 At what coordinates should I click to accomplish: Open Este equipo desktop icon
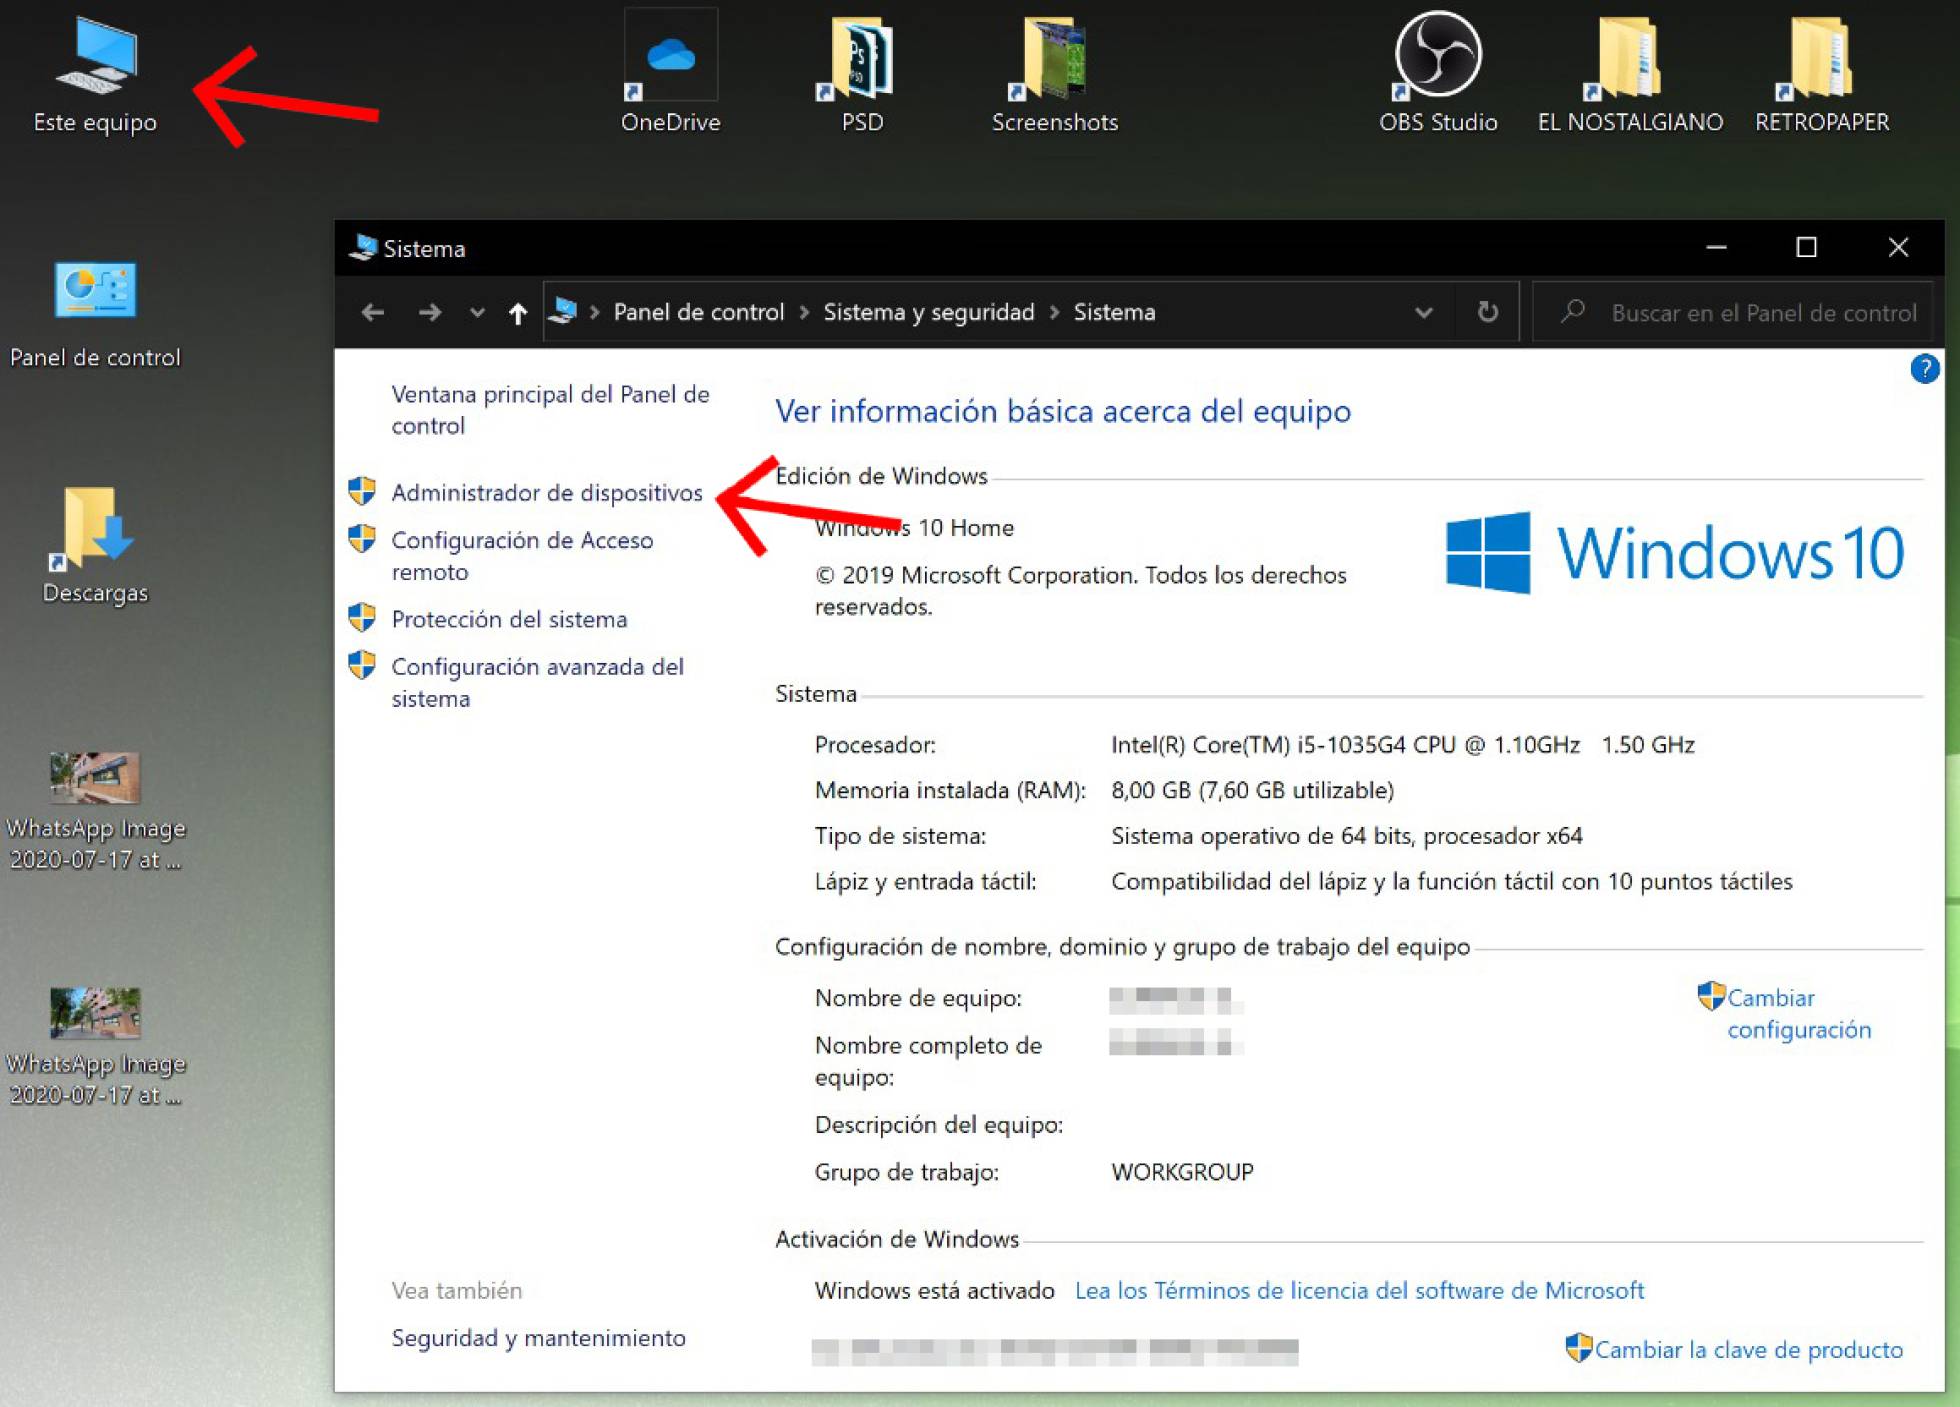coord(95,75)
